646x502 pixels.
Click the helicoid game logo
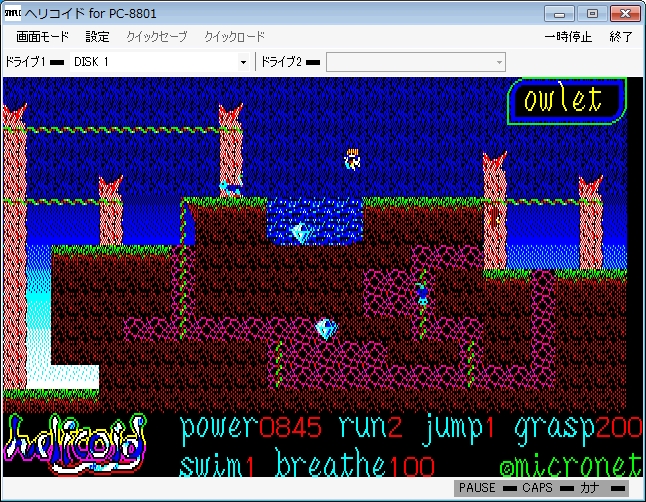[75, 444]
